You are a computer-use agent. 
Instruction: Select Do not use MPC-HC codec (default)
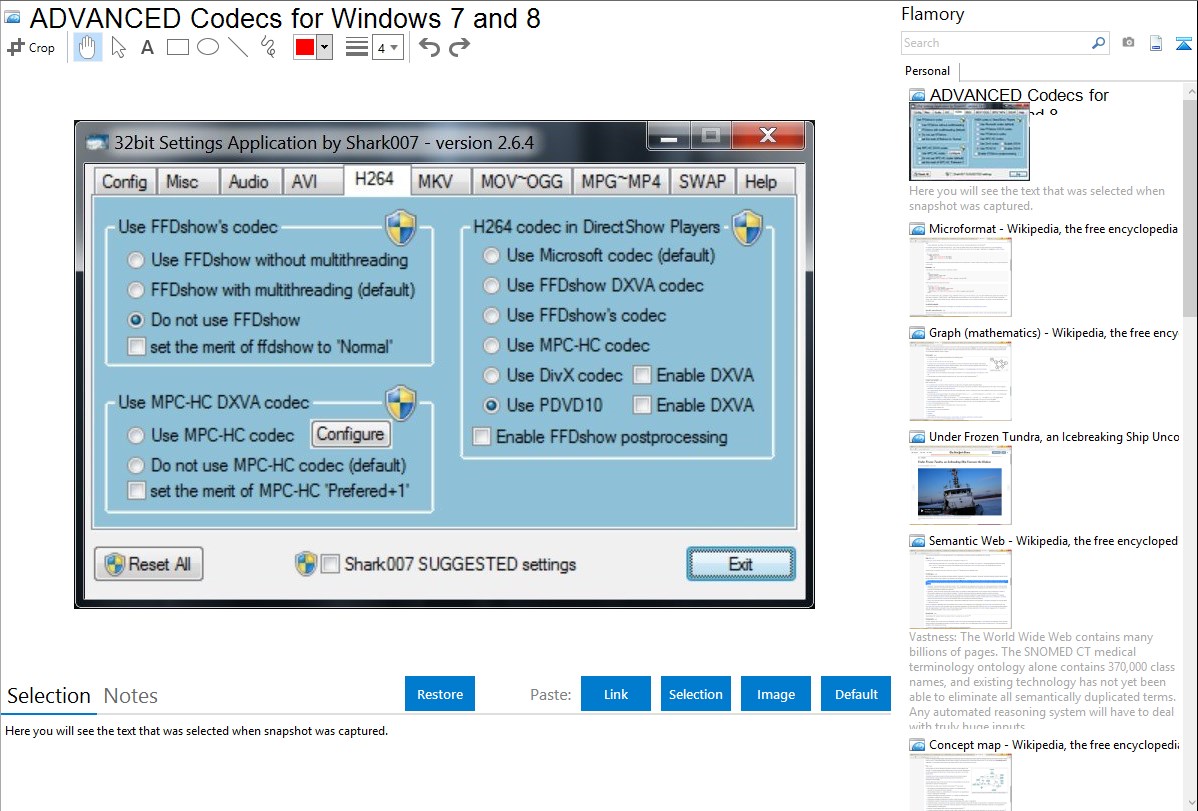(136, 465)
